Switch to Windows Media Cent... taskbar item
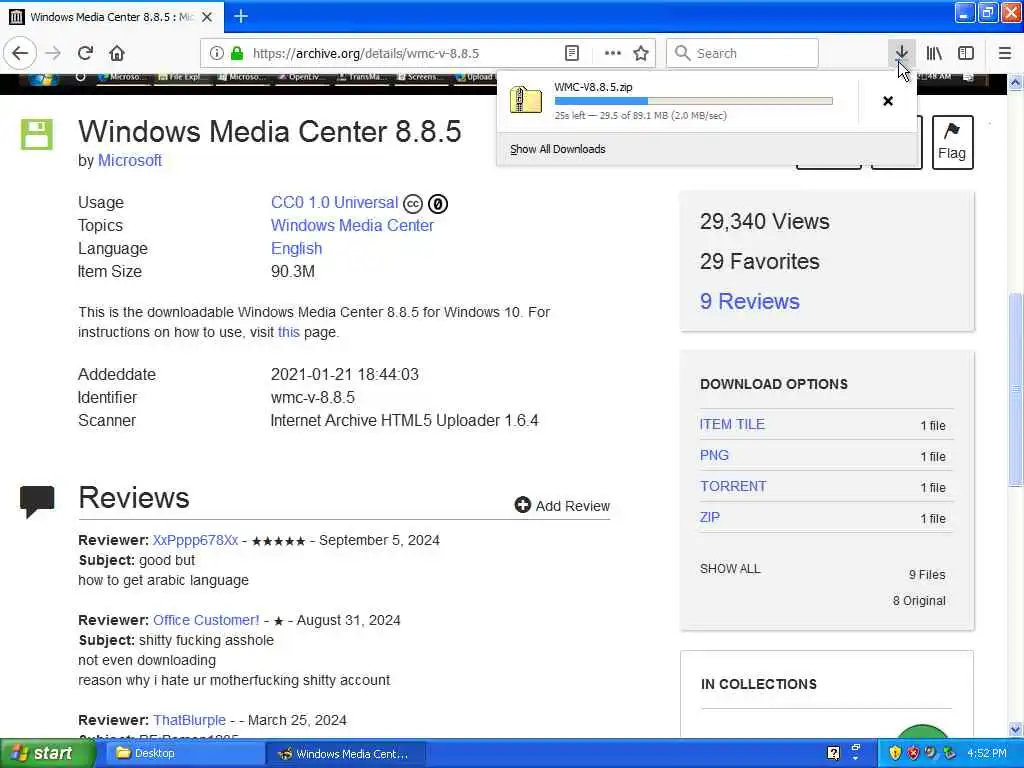This screenshot has width=1024, height=768. (345, 754)
